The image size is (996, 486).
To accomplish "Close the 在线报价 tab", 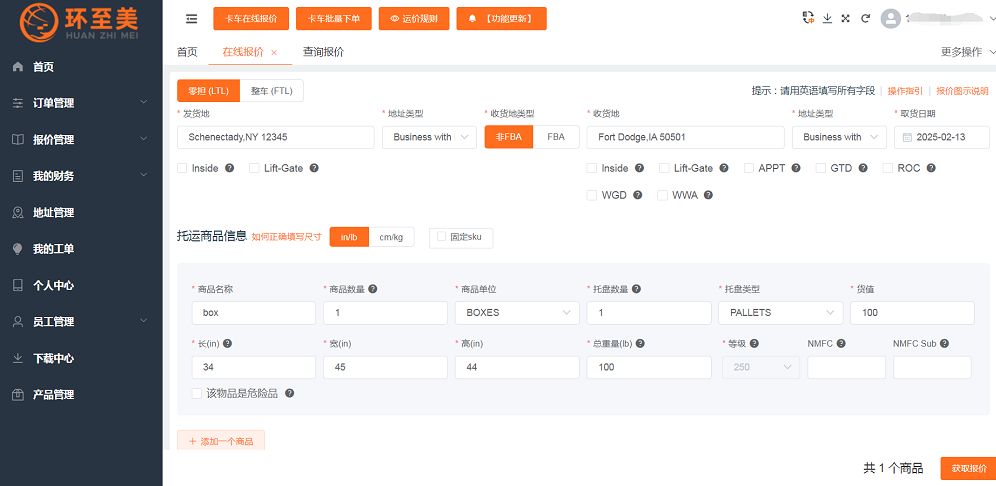I will pos(274,52).
